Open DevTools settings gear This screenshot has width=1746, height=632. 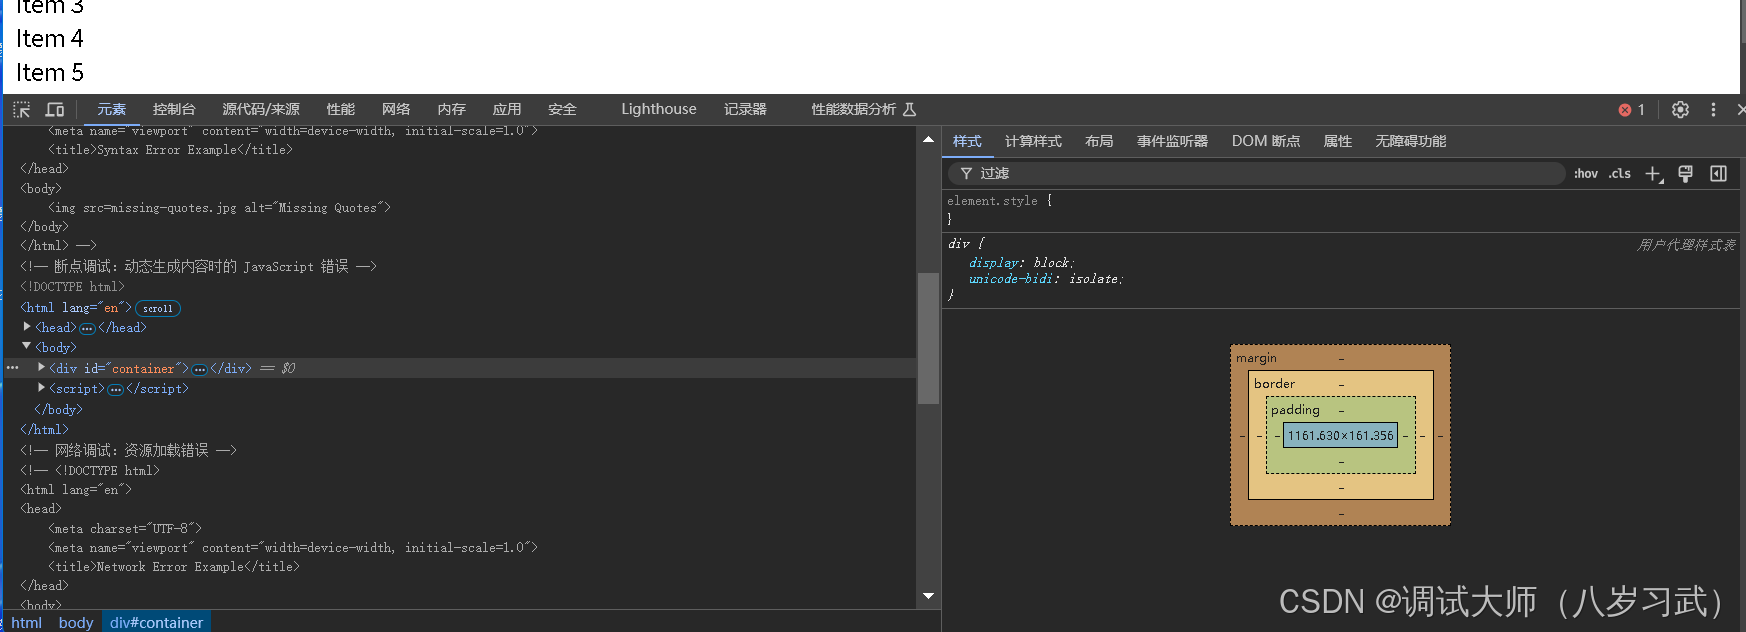coord(1680,109)
